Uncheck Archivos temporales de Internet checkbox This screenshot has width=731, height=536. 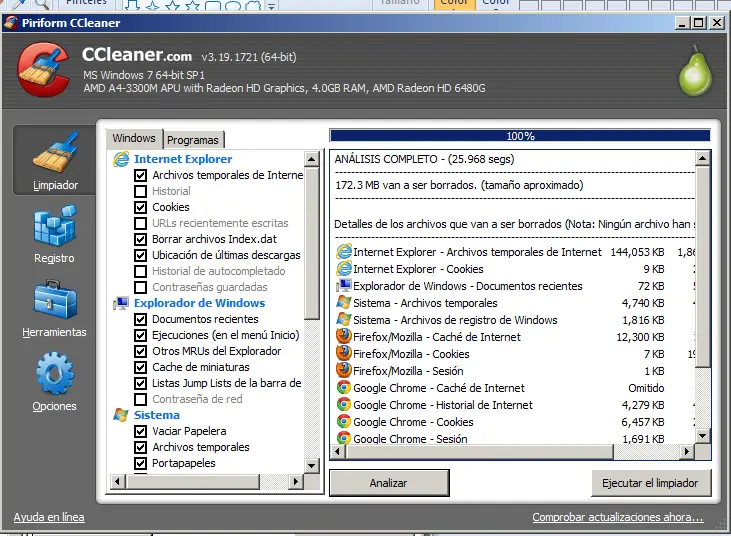coord(140,175)
